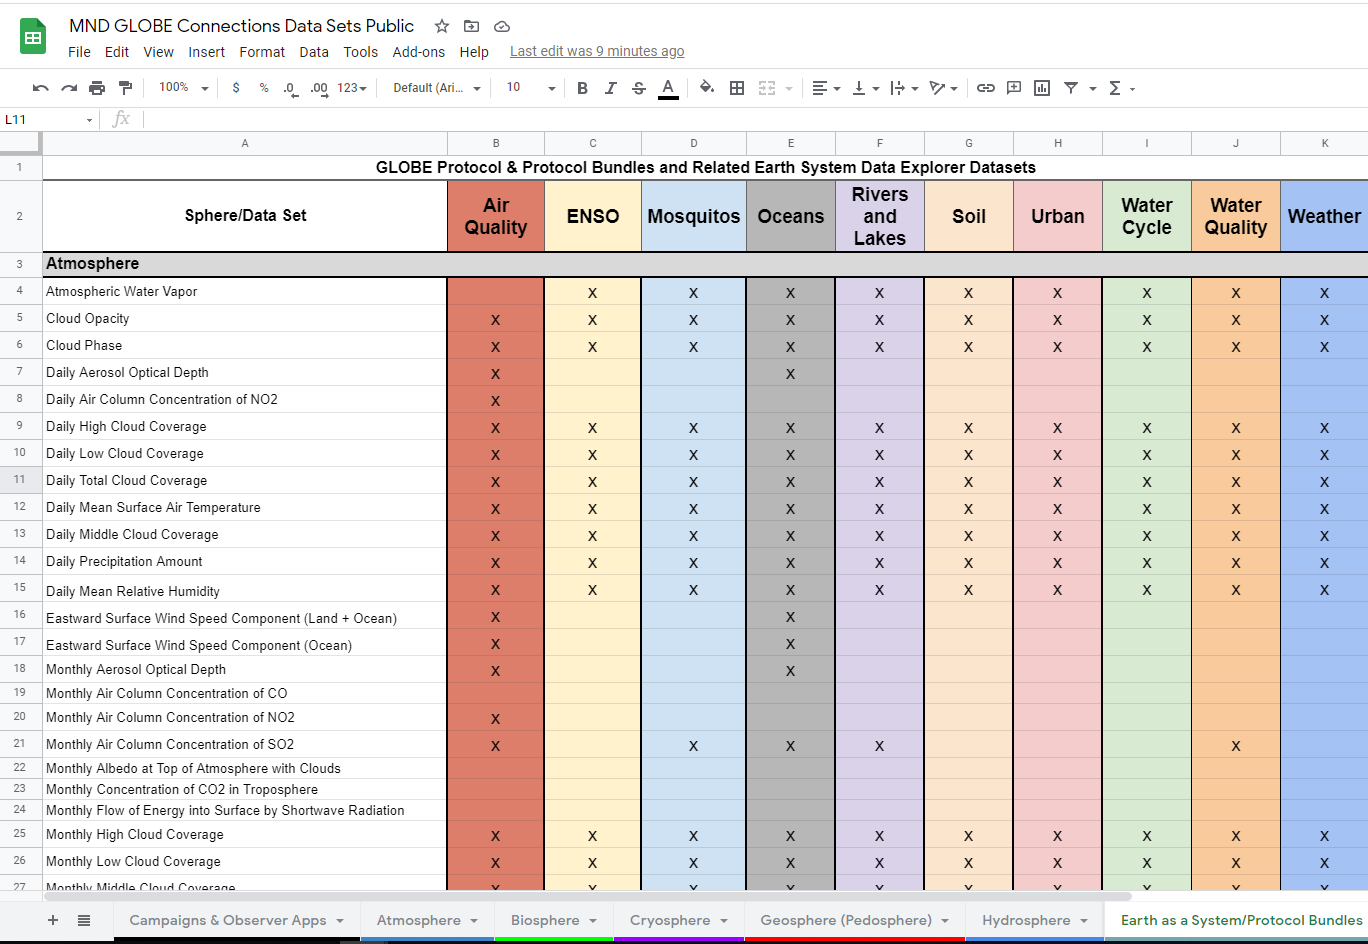Open the fill color picker
1368x944 pixels.
coord(707,88)
